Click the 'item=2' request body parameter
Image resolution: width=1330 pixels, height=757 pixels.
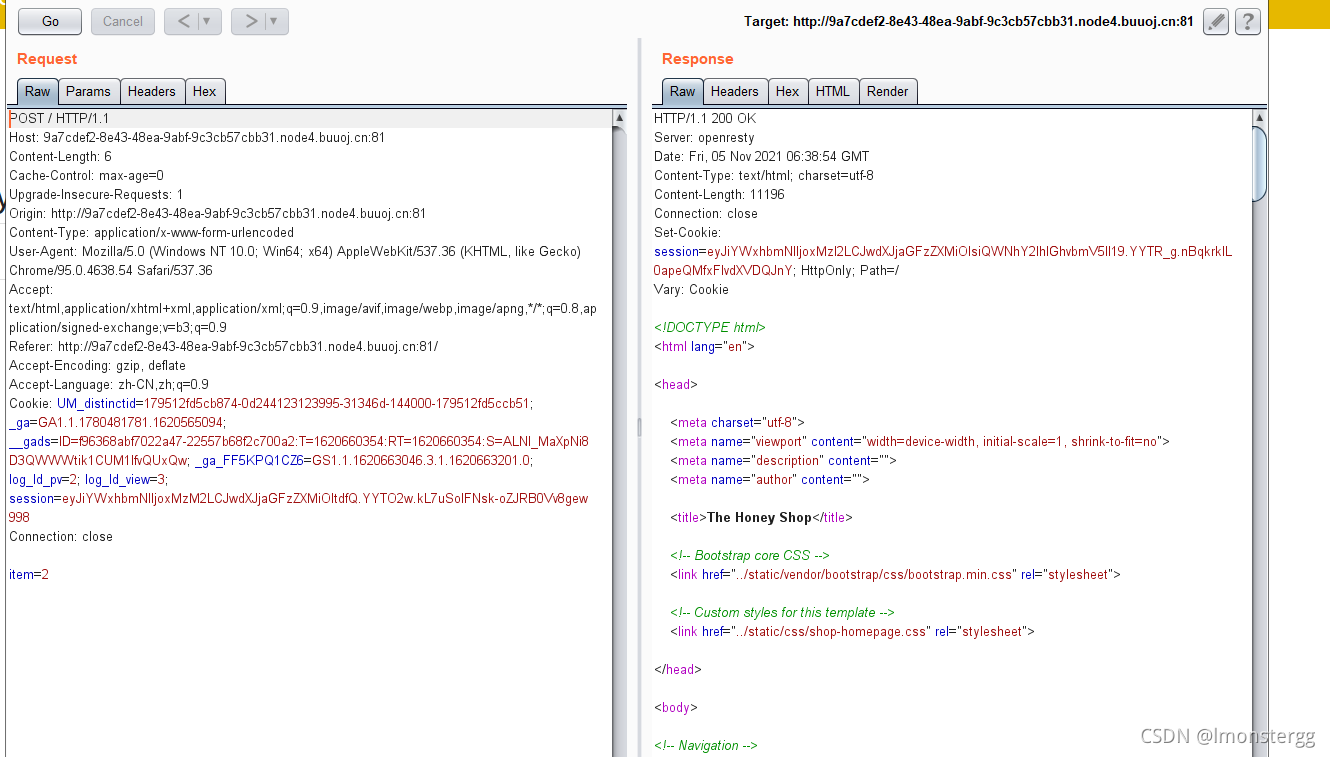29,575
